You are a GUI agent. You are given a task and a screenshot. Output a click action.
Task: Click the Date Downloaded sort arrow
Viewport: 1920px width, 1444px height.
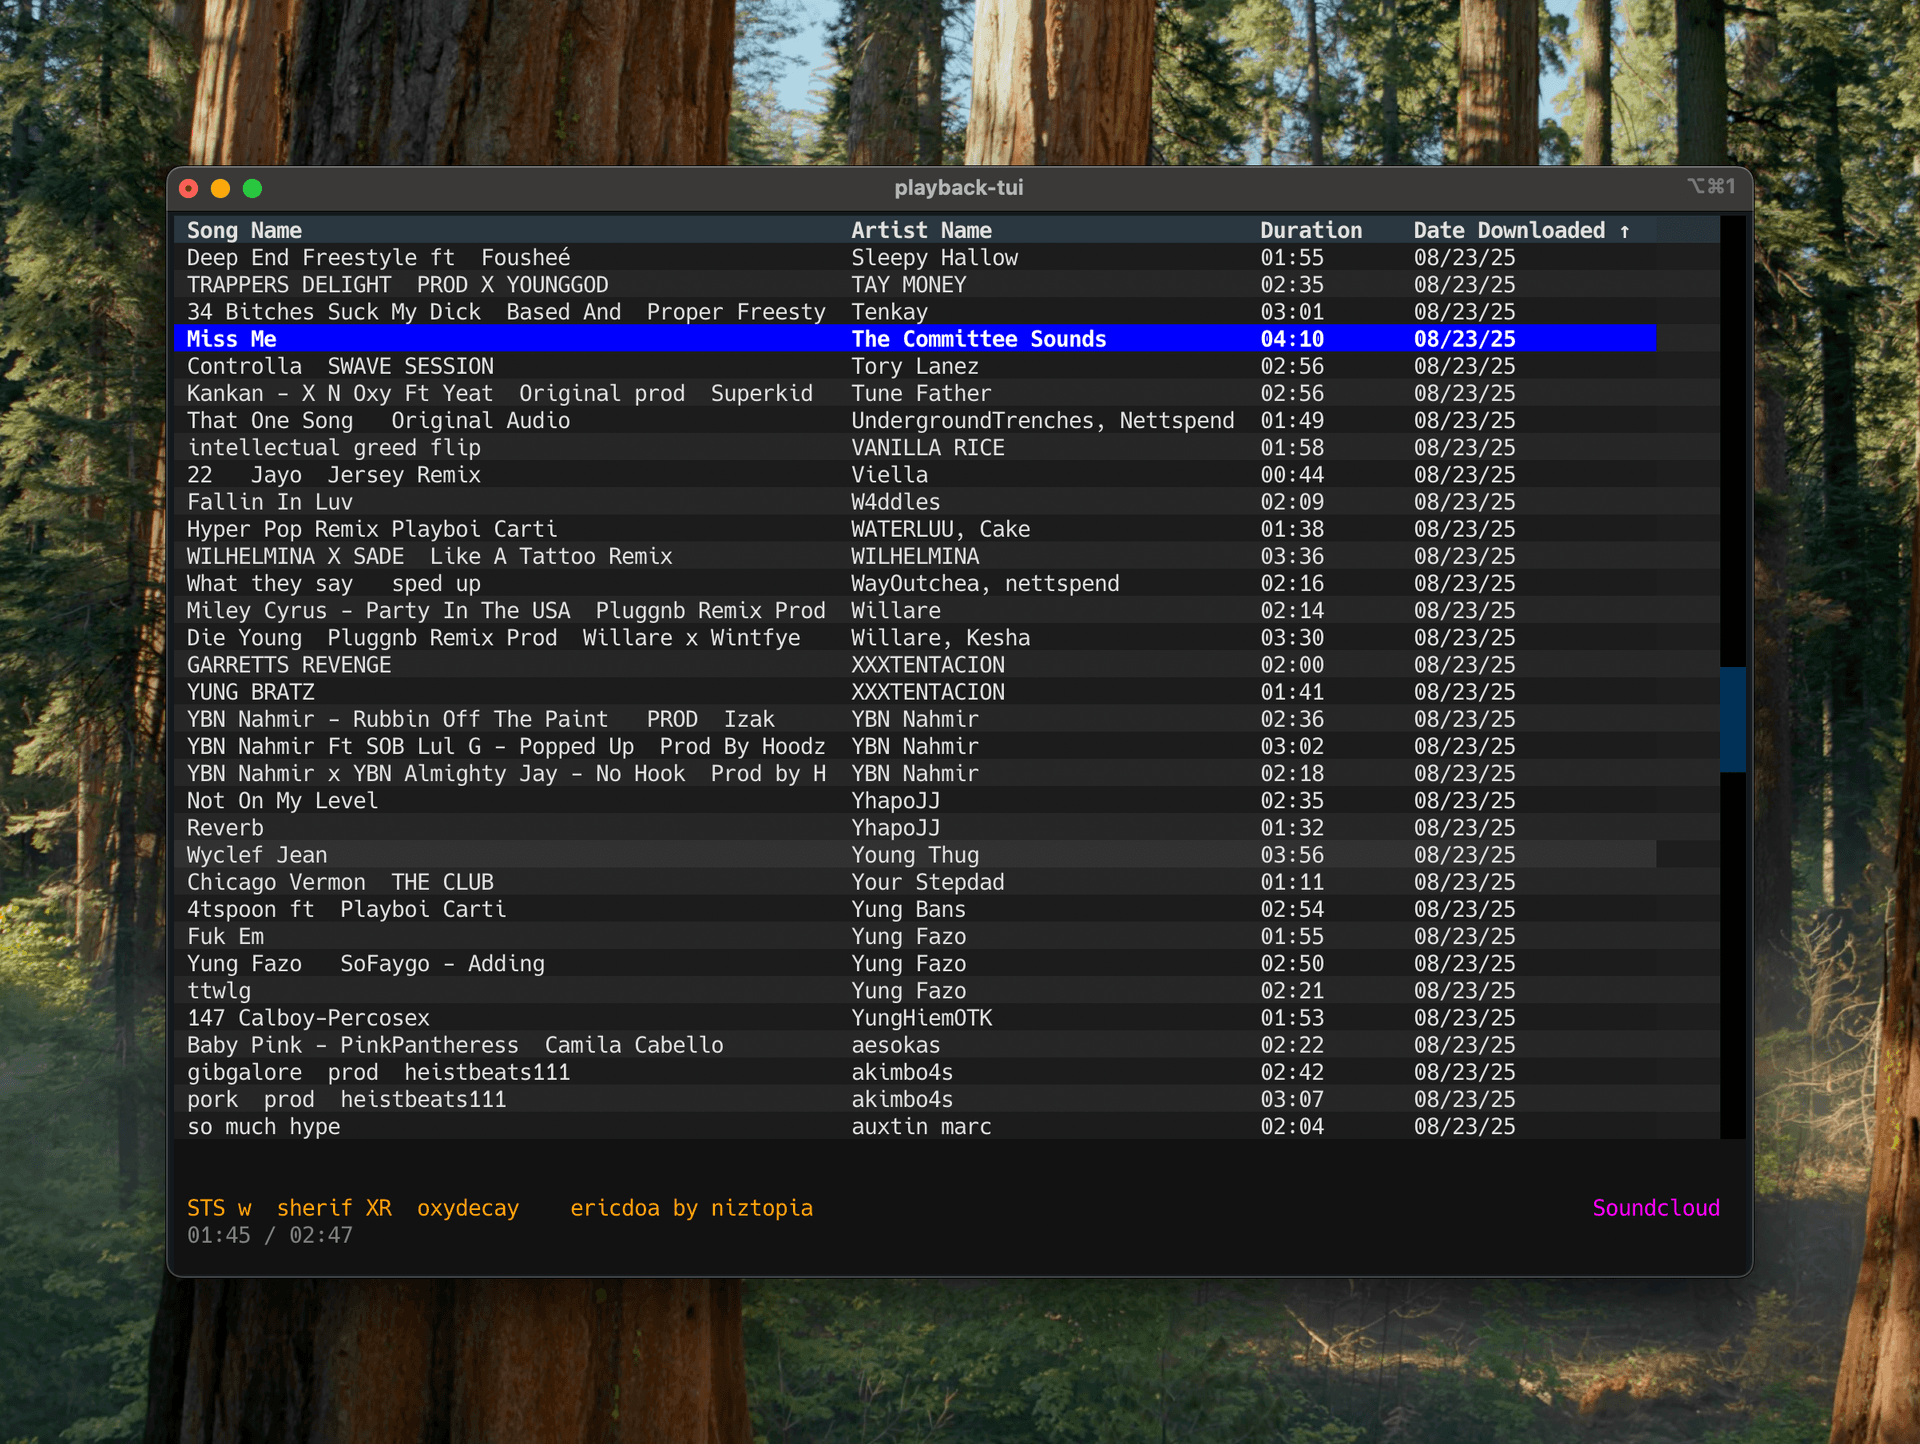pyautogui.click(x=1625, y=231)
